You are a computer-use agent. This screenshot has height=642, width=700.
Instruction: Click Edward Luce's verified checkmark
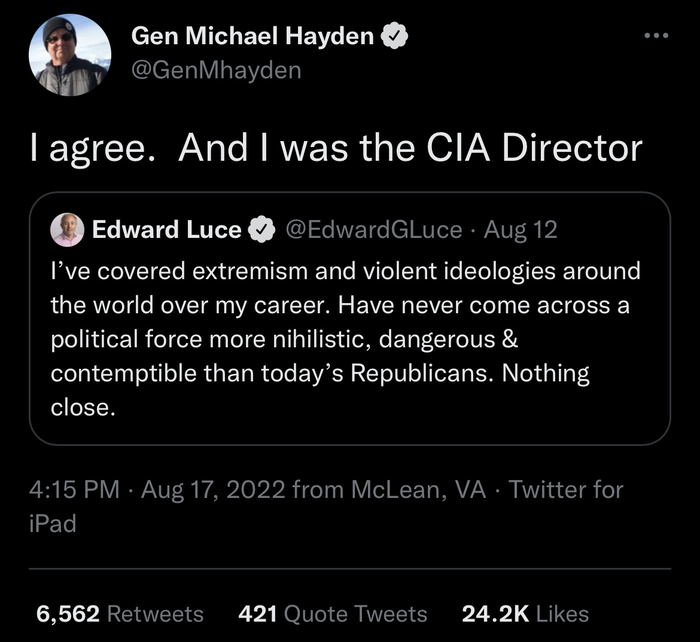[261, 230]
